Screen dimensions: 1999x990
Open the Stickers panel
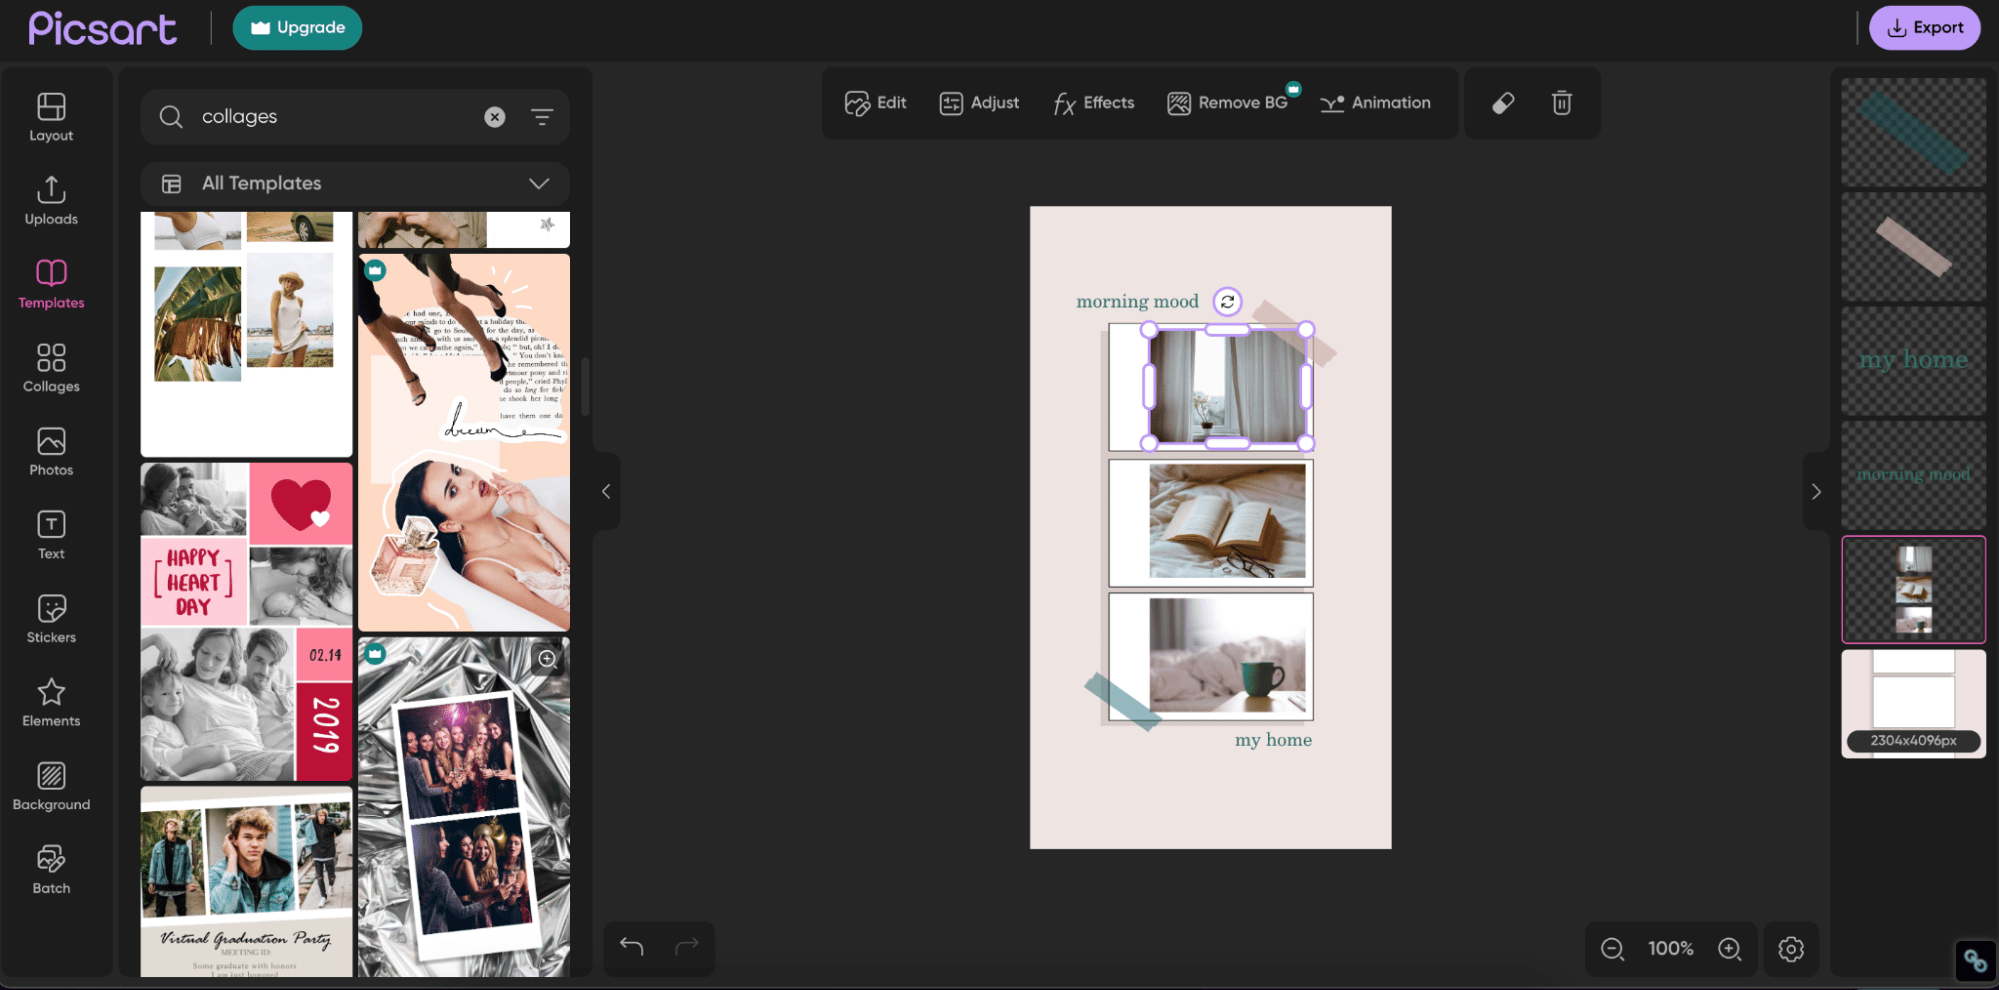click(x=51, y=619)
